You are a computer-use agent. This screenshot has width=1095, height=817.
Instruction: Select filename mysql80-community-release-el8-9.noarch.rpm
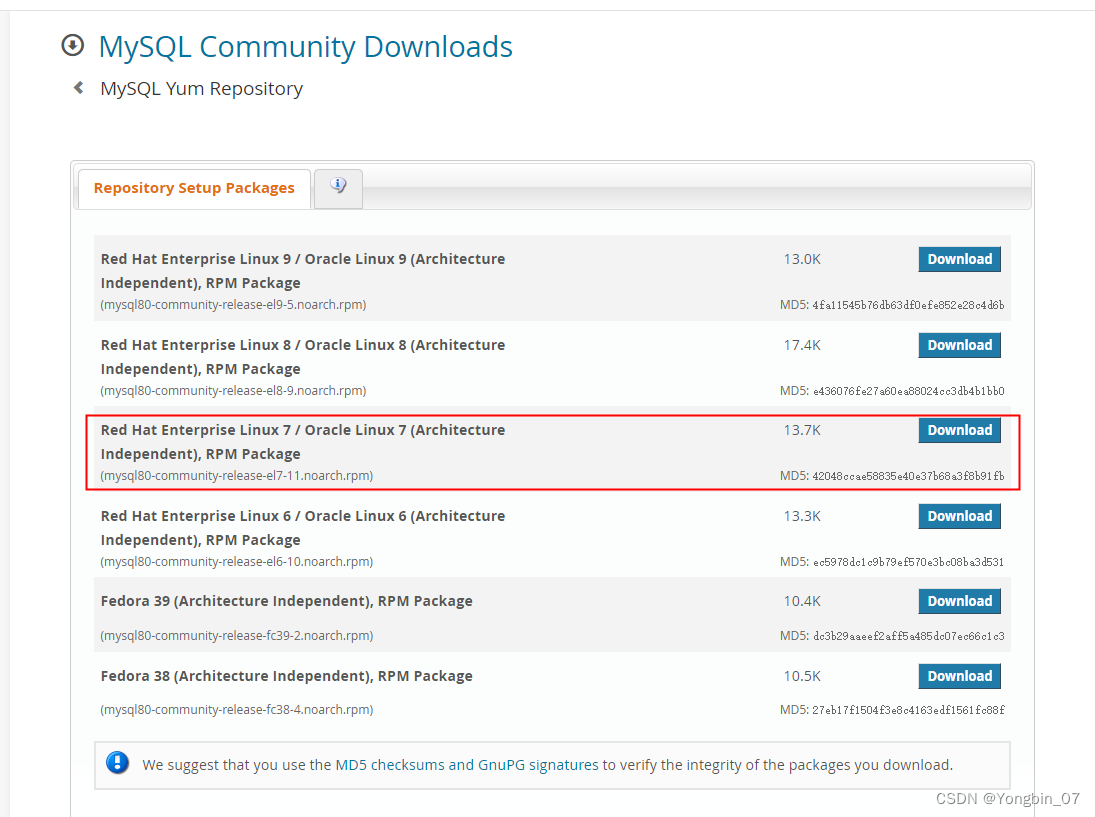point(233,390)
